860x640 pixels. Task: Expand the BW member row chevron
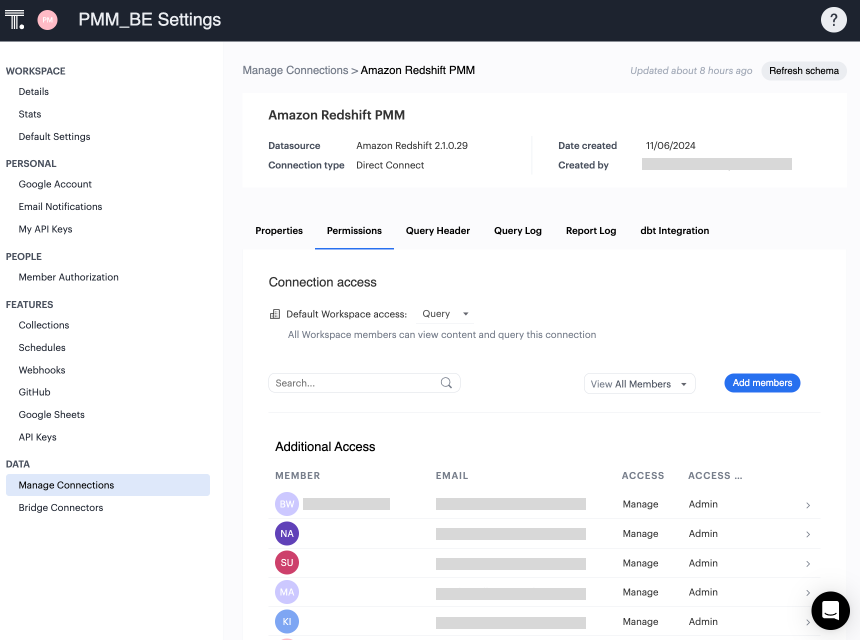808,506
